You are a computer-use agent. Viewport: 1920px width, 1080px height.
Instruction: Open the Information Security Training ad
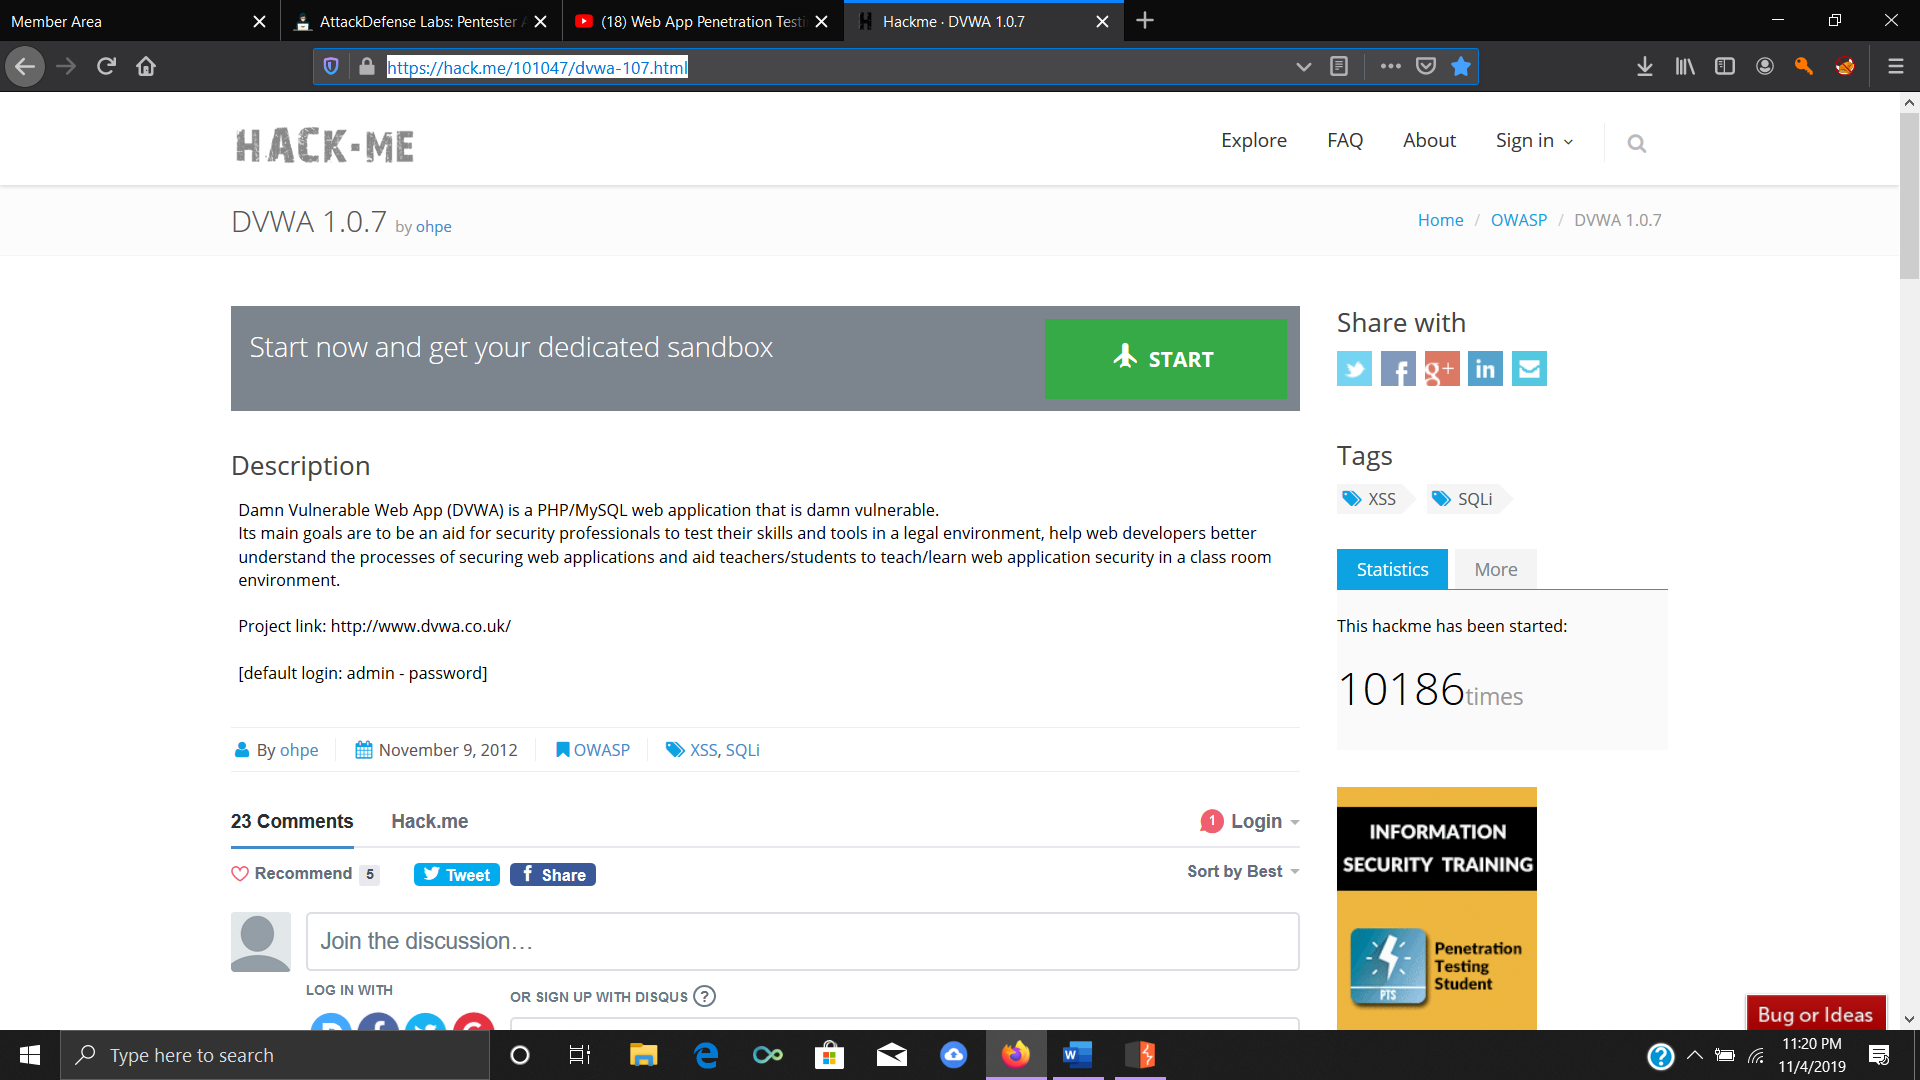coord(1437,908)
